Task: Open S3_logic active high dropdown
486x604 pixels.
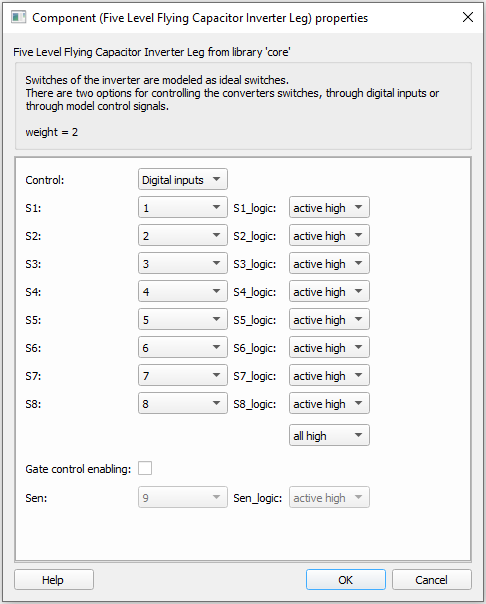Action: [329, 263]
